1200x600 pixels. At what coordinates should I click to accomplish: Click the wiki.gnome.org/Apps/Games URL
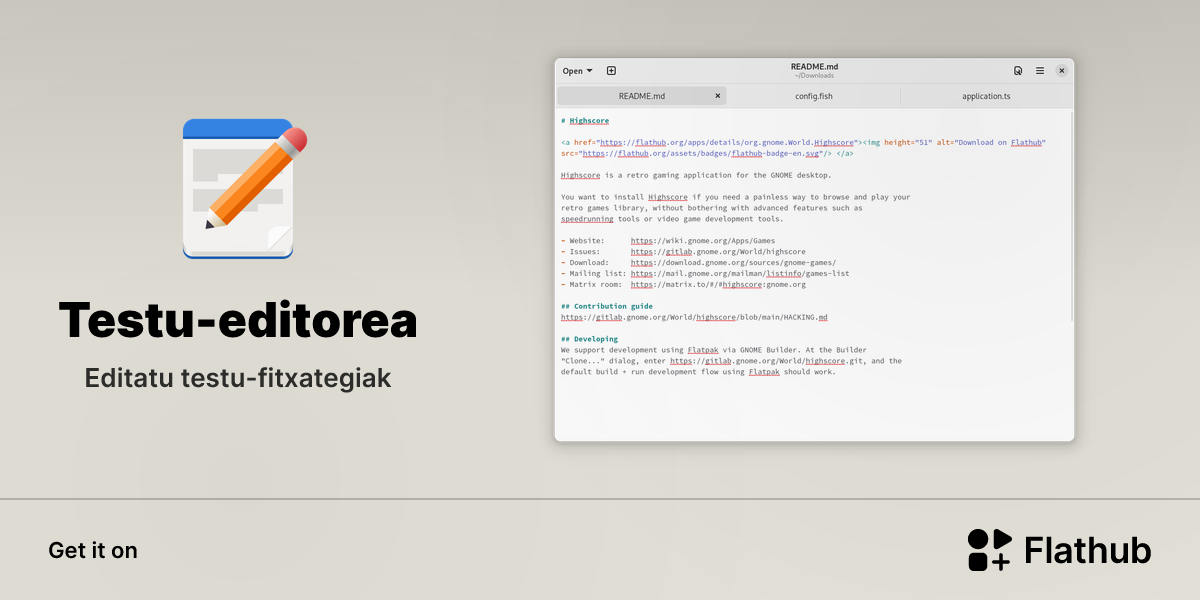pos(703,241)
